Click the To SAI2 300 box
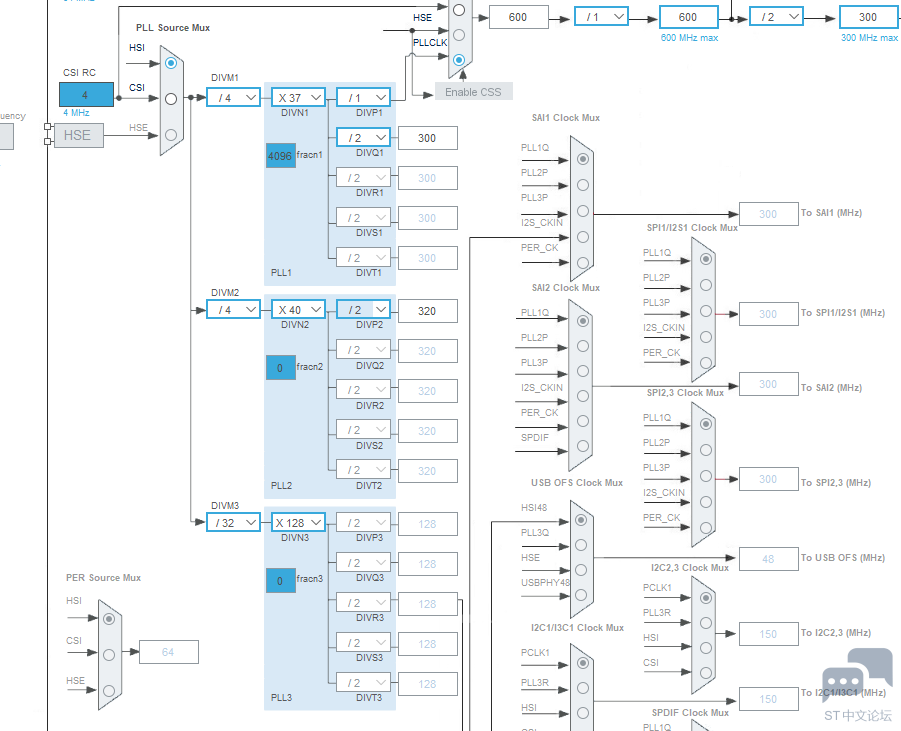 click(768, 384)
